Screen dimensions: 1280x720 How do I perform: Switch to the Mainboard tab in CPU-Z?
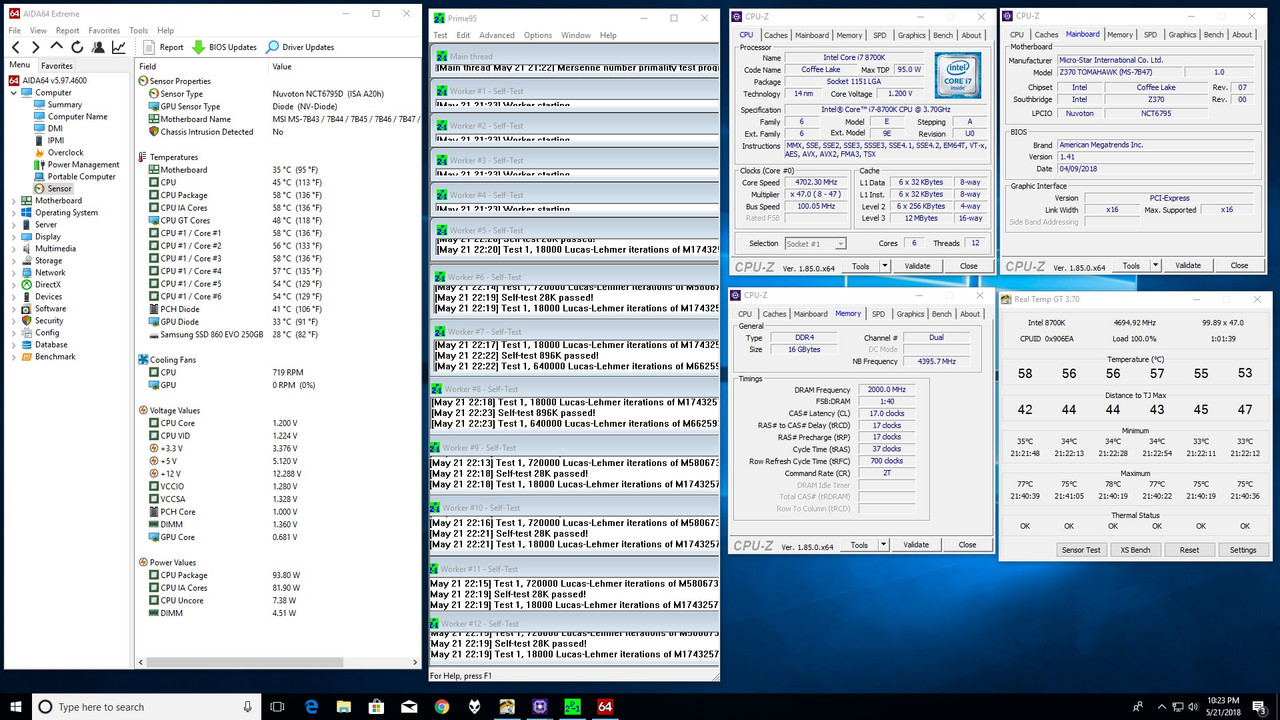pos(811,34)
